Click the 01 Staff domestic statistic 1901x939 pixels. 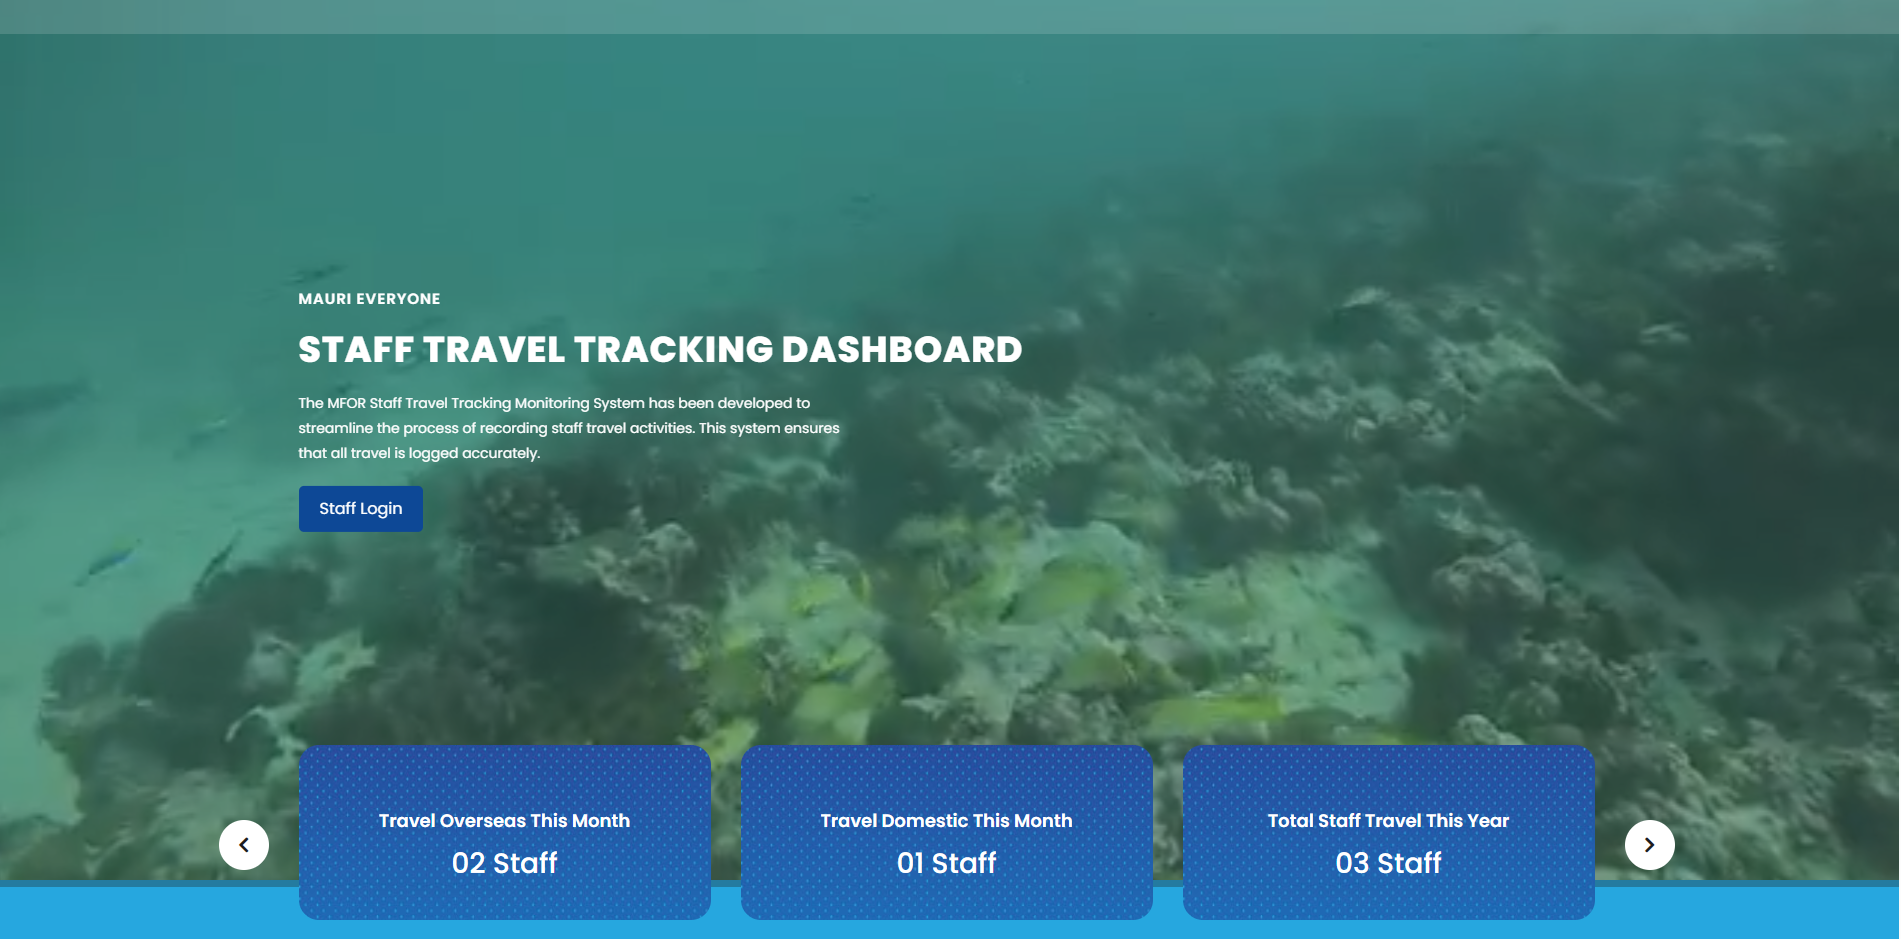coord(946,863)
